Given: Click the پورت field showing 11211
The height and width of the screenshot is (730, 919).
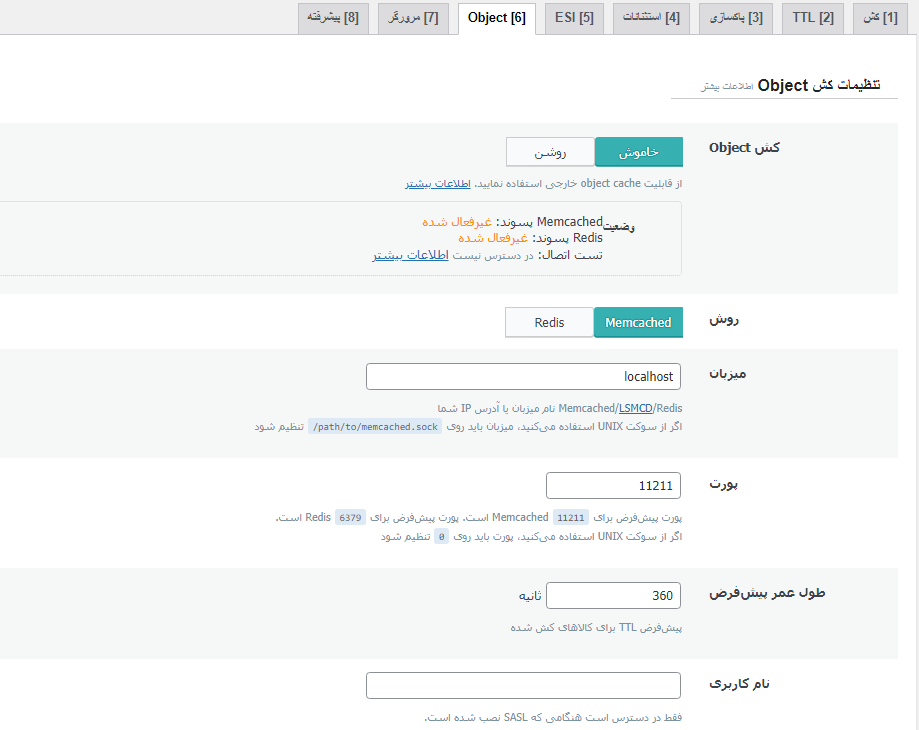Looking at the screenshot, I should [x=613, y=485].
